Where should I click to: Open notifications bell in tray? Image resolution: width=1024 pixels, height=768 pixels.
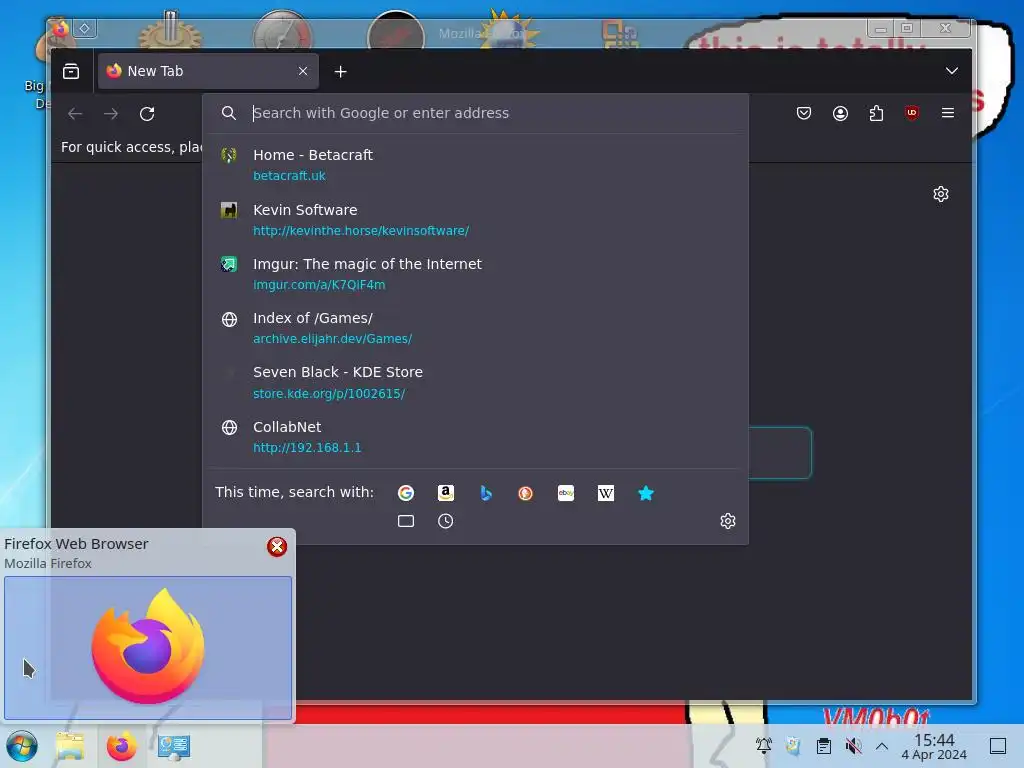coord(763,746)
